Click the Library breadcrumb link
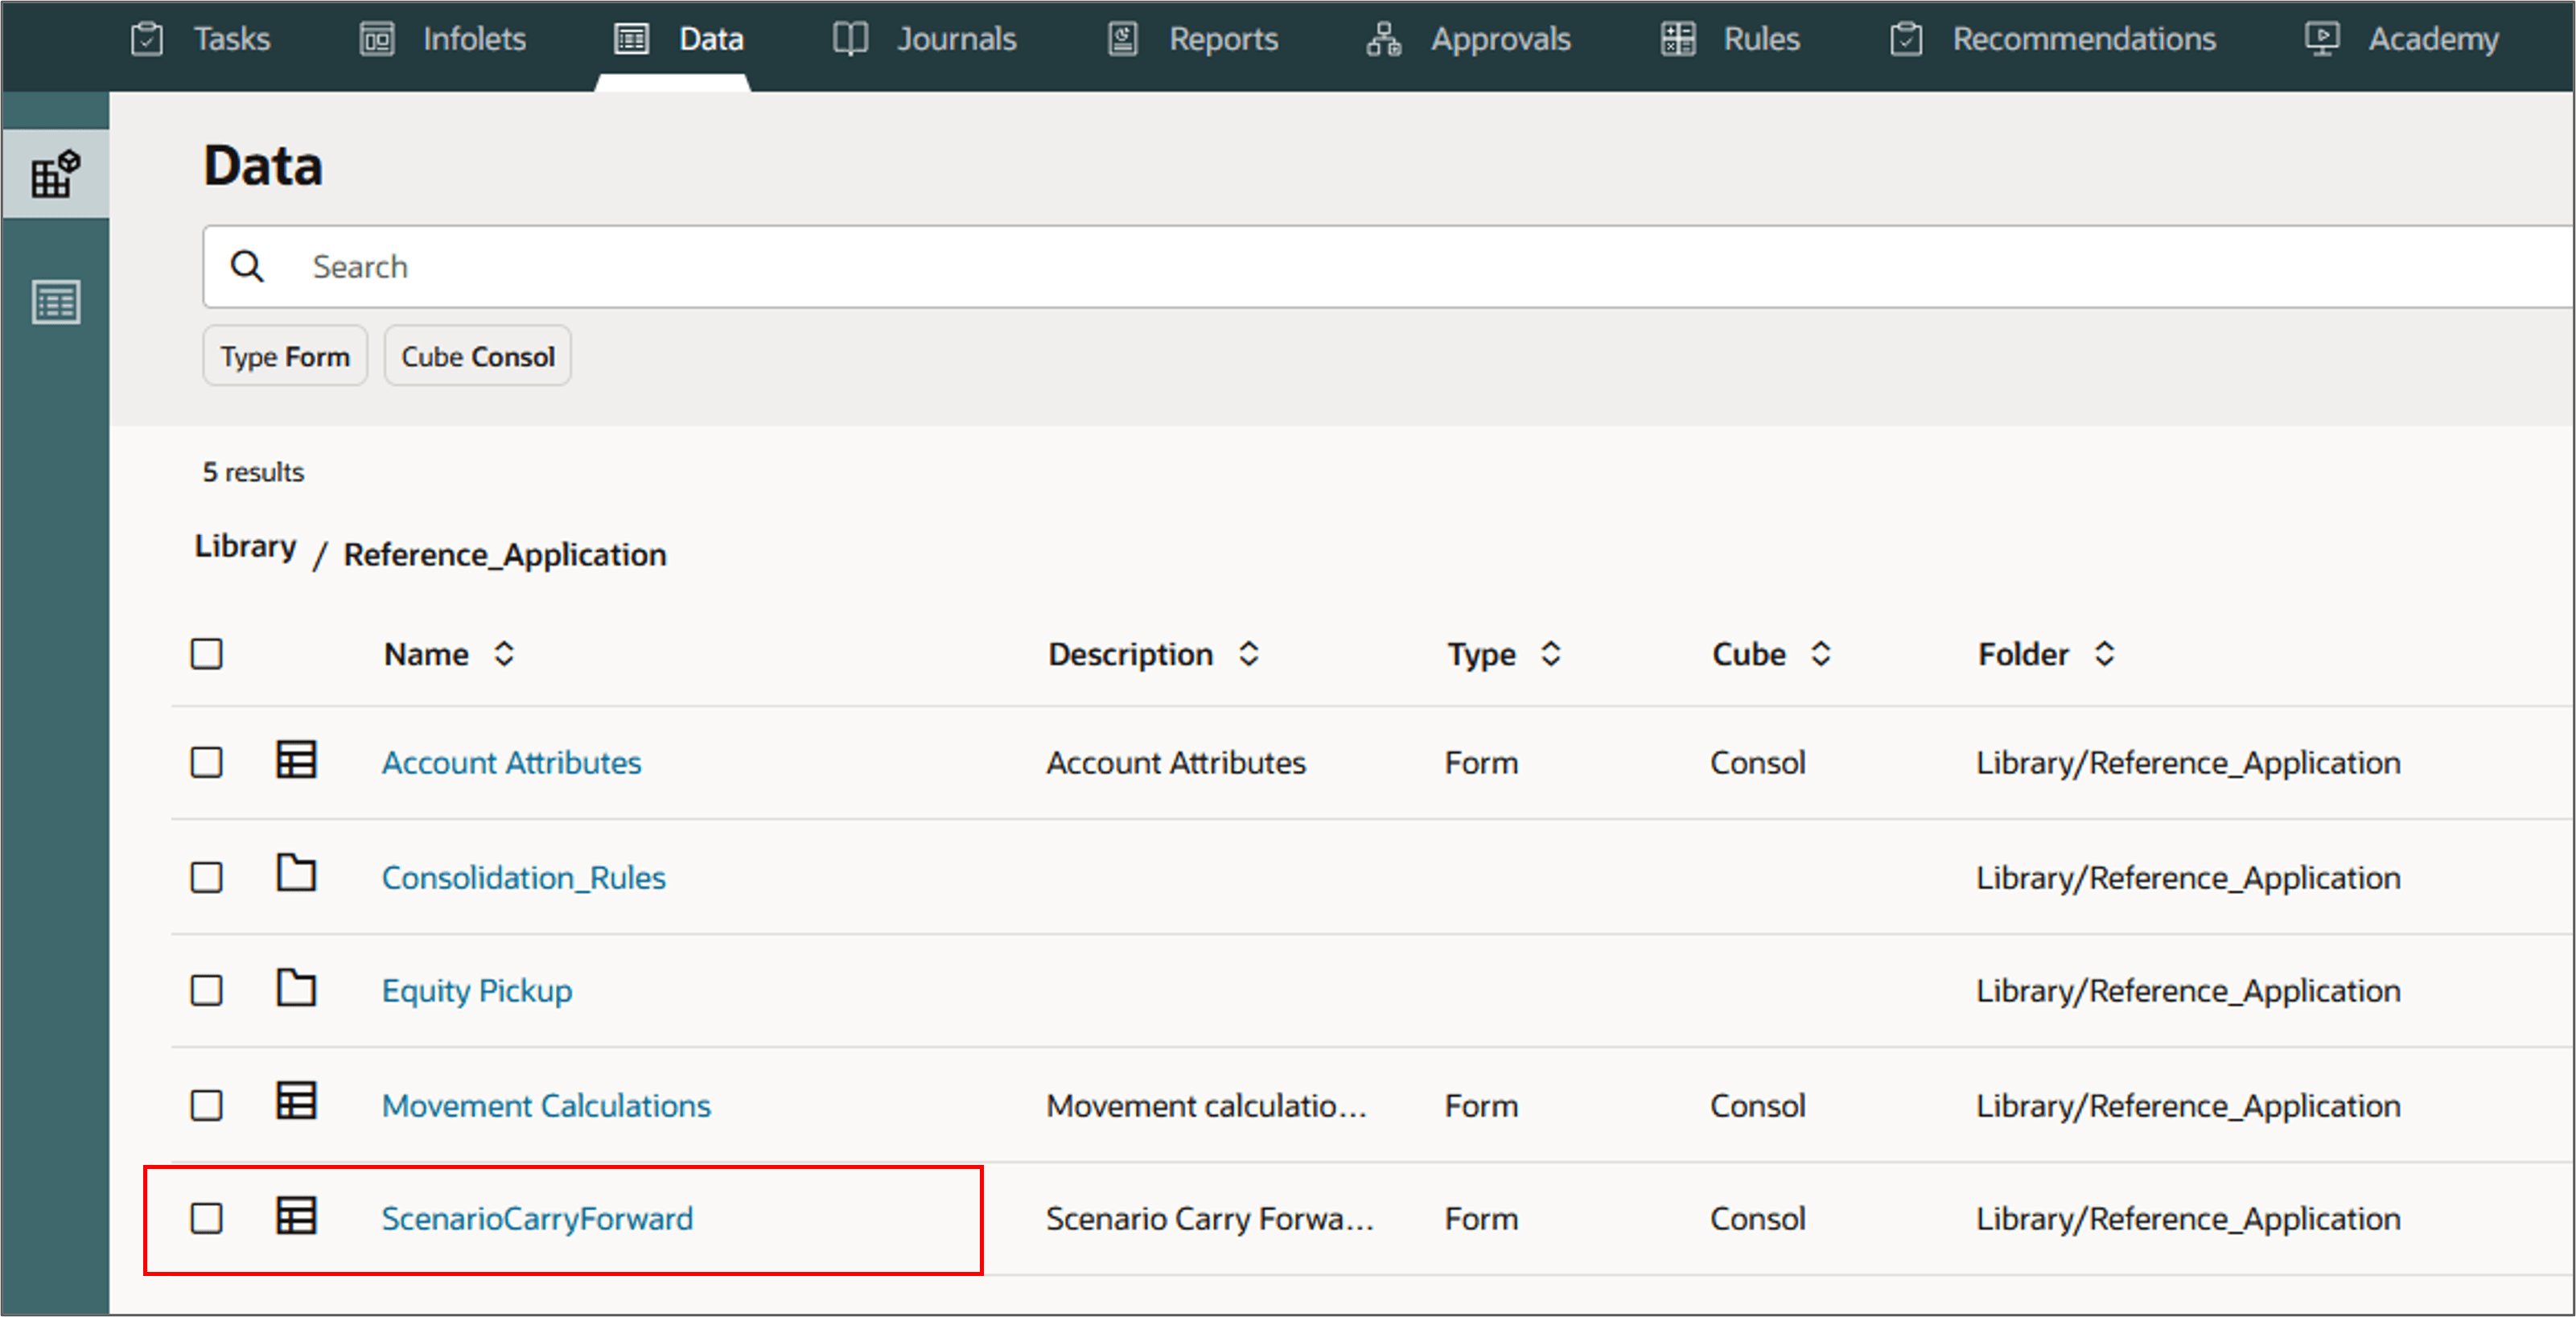The height and width of the screenshot is (1317, 2576). 245,547
